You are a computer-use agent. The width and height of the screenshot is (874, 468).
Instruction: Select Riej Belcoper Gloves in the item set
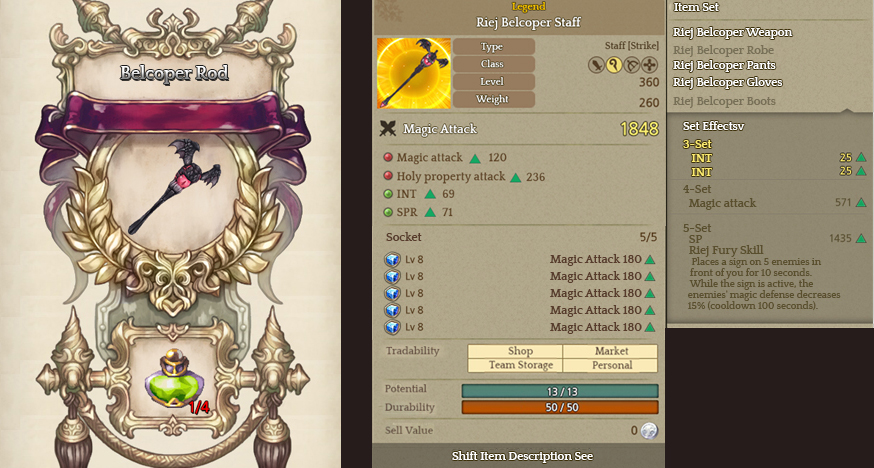[727, 82]
